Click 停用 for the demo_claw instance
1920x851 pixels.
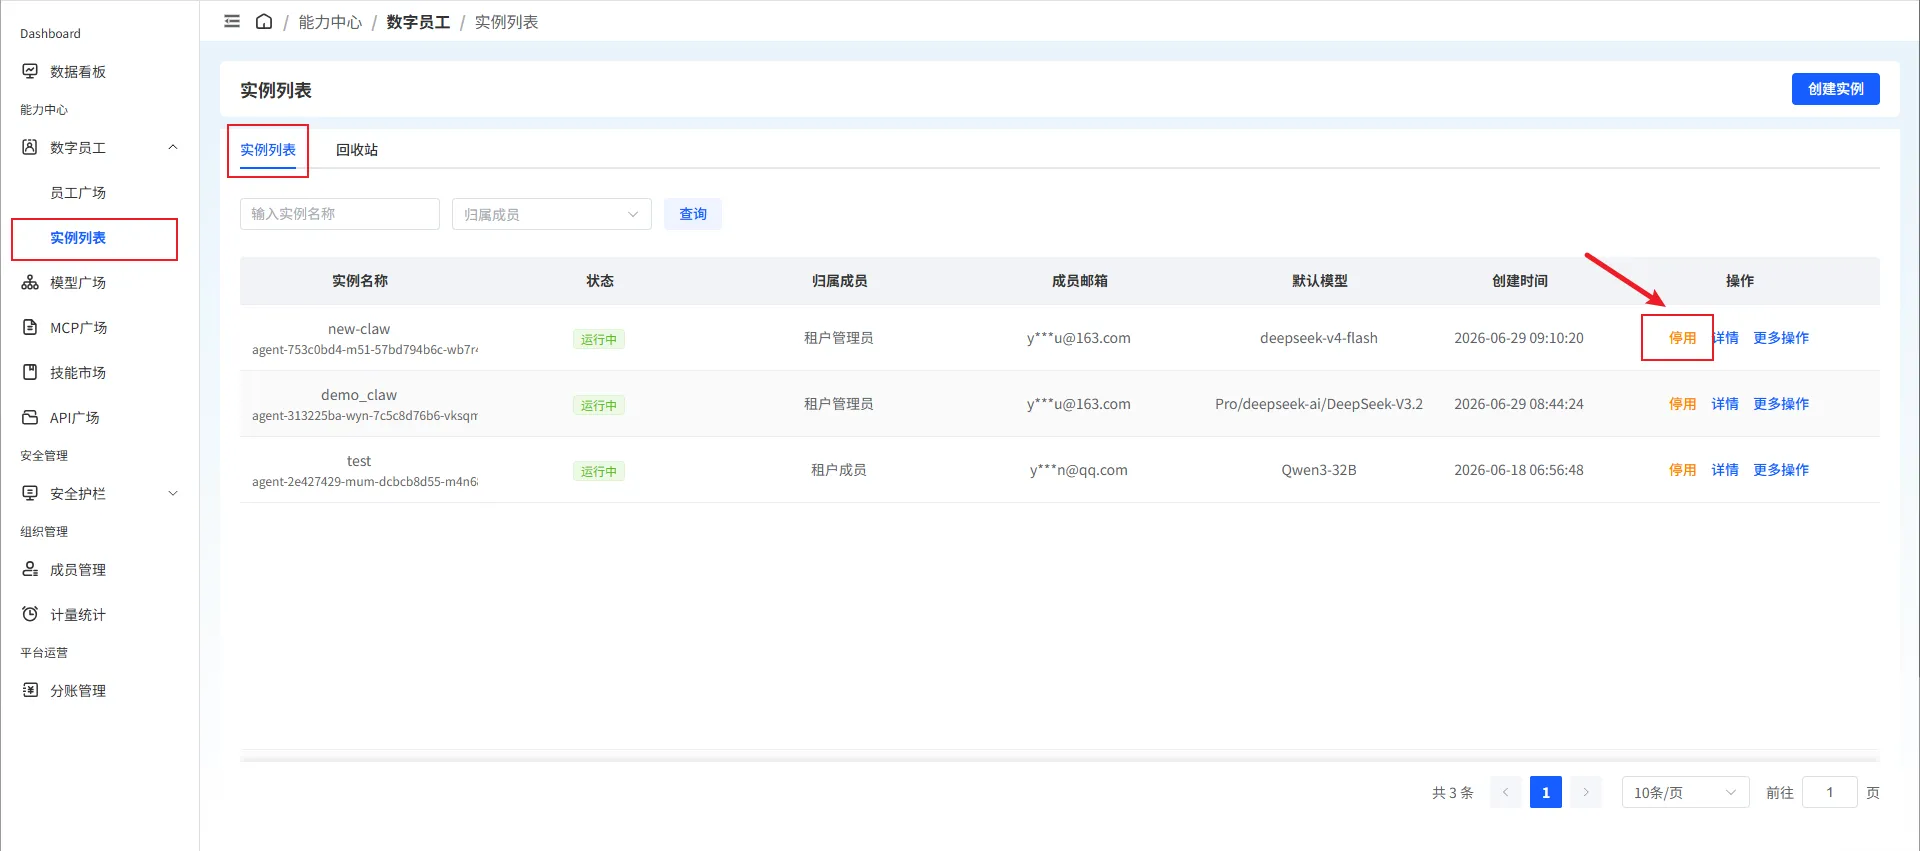tap(1682, 404)
